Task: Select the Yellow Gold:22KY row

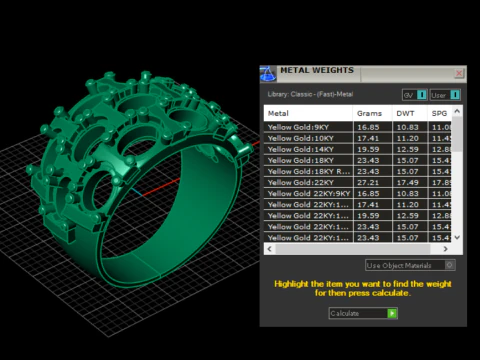Action: pyautogui.click(x=358, y=182)
